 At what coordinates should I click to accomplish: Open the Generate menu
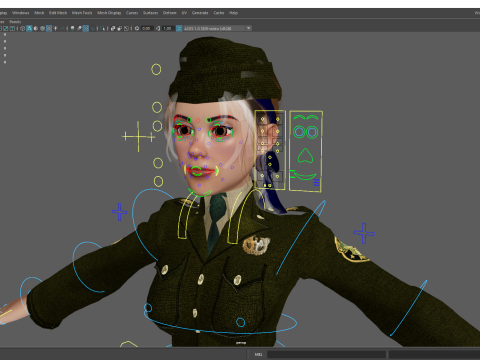(x=200, y=13)
